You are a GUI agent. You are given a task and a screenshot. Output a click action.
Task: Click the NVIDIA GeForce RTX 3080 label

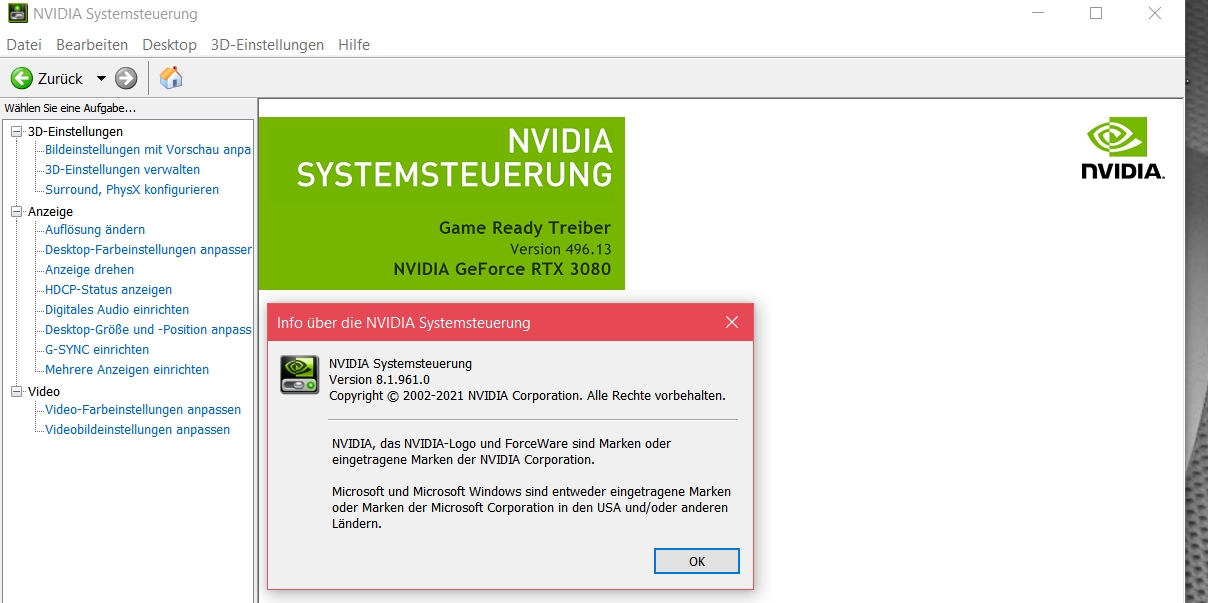pyautogui.click(x=502, y=269)
